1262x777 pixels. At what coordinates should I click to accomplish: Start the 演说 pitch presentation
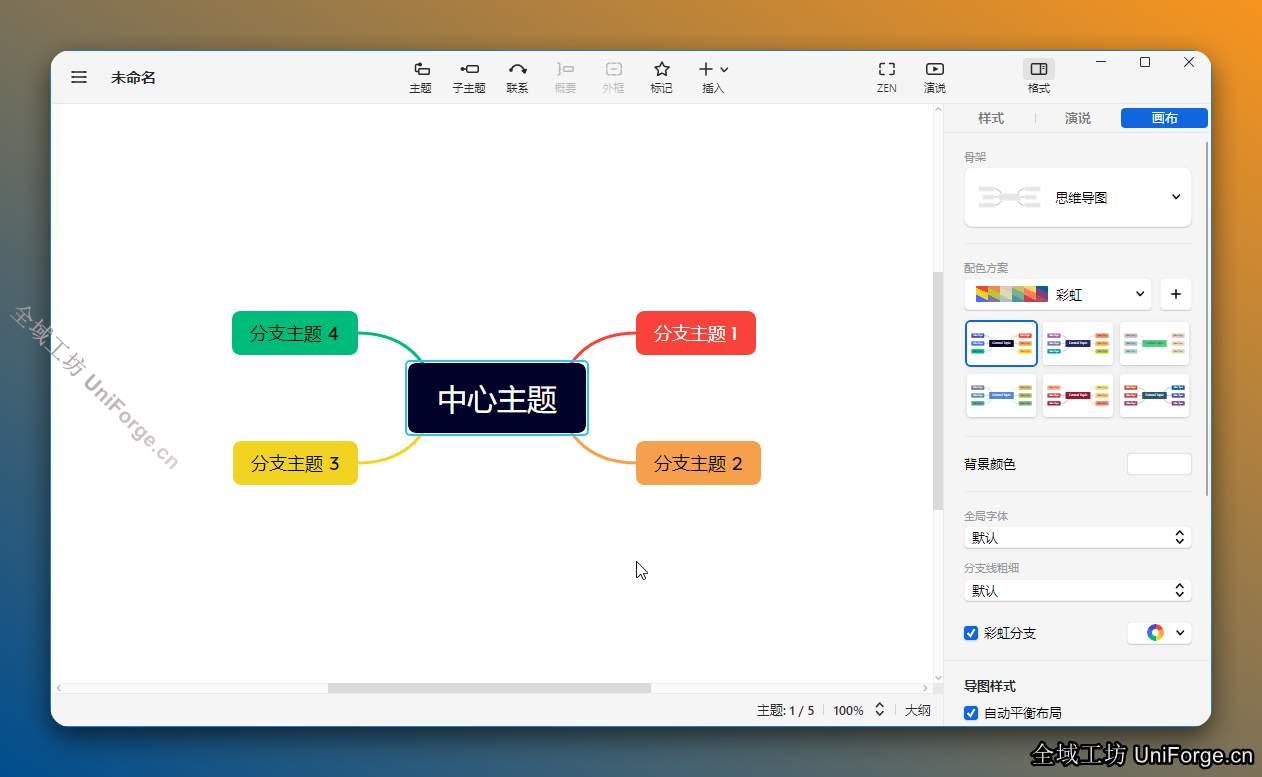[x=935, y=77]
